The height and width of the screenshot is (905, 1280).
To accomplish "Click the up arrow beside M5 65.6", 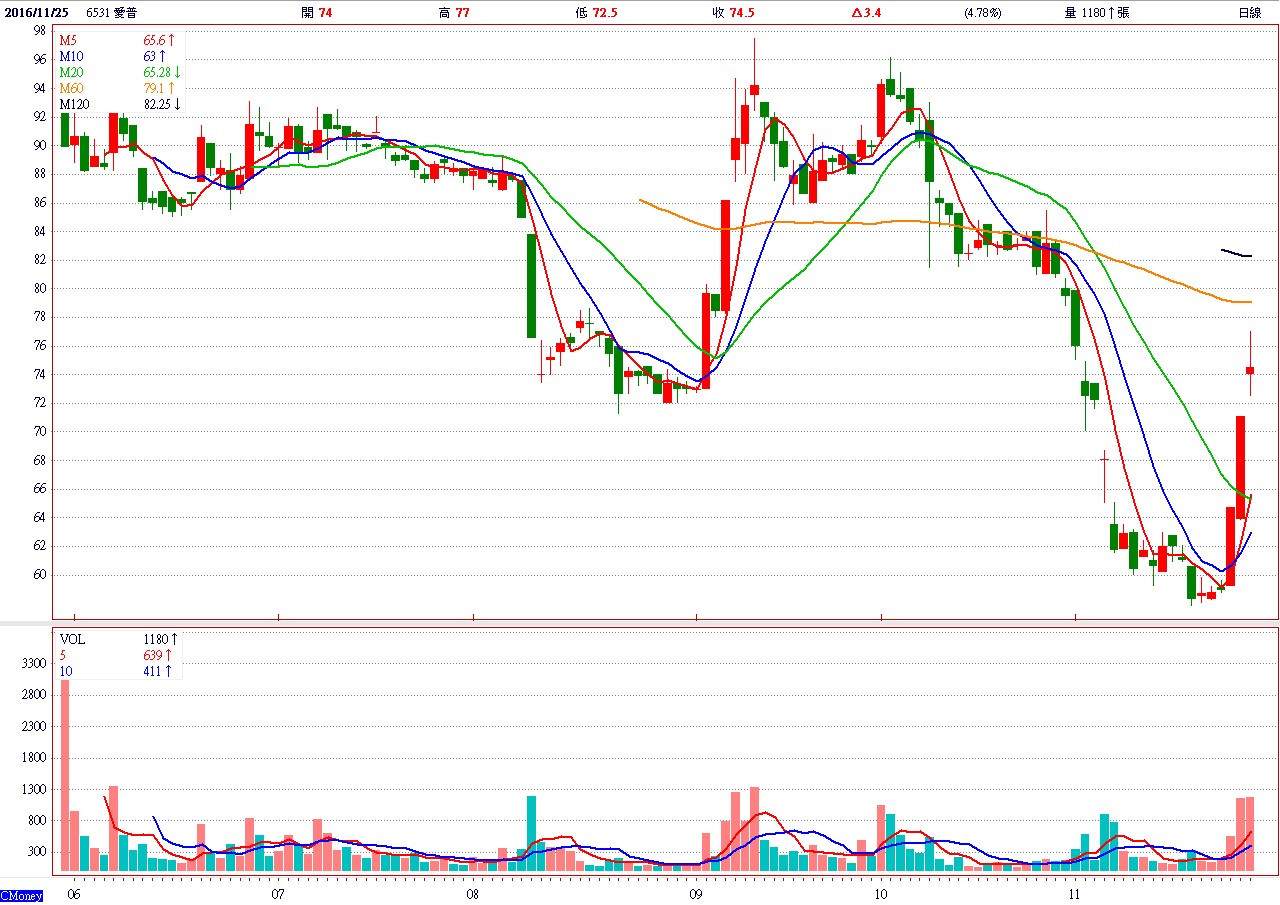I will [171, 40].
